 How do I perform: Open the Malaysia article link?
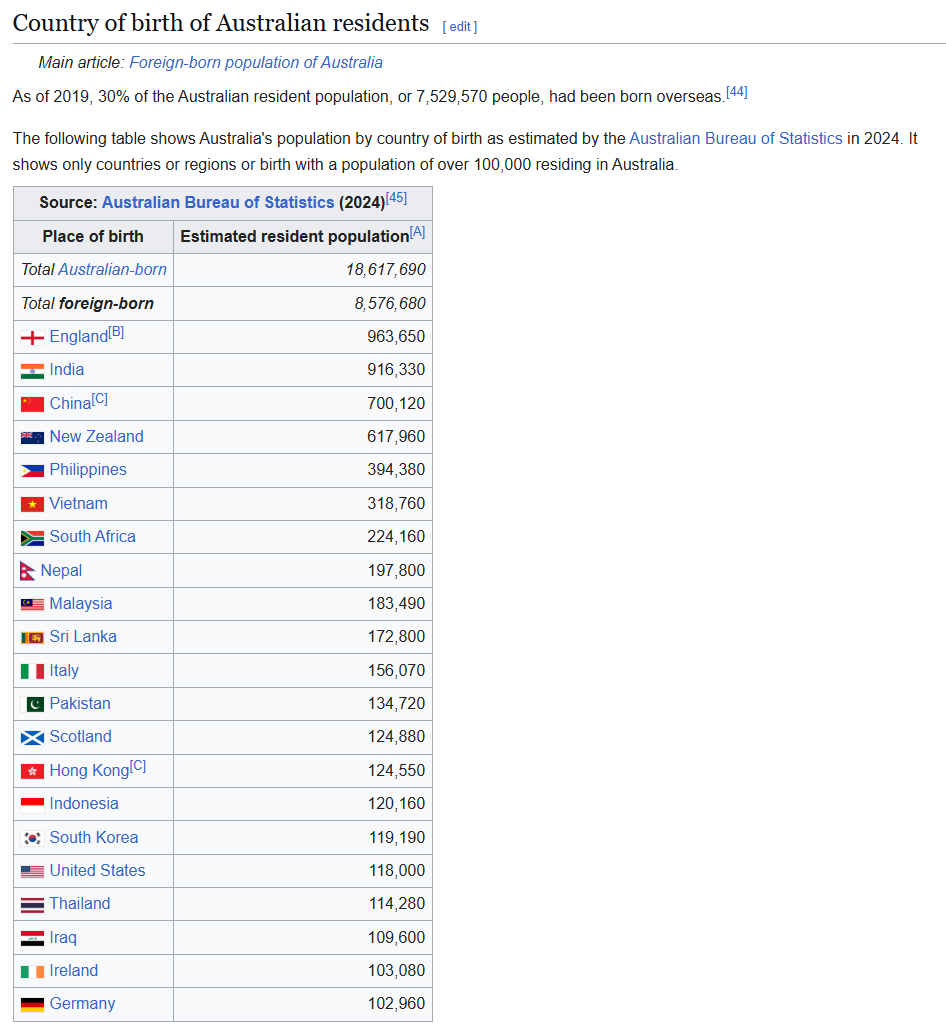[x=80, y=604]
